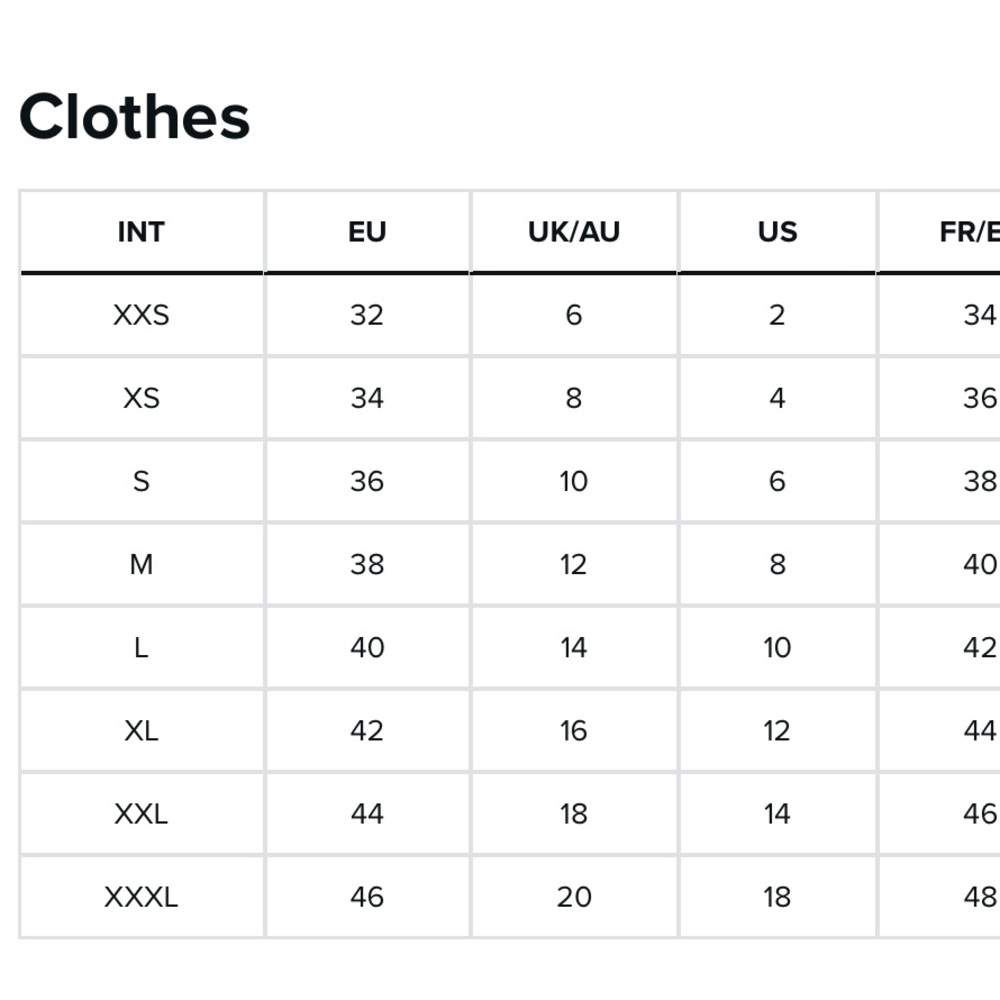Click US value 8 in M row
The image size is (1000, 1000).
pyautogui.click(x=777, y=564)
